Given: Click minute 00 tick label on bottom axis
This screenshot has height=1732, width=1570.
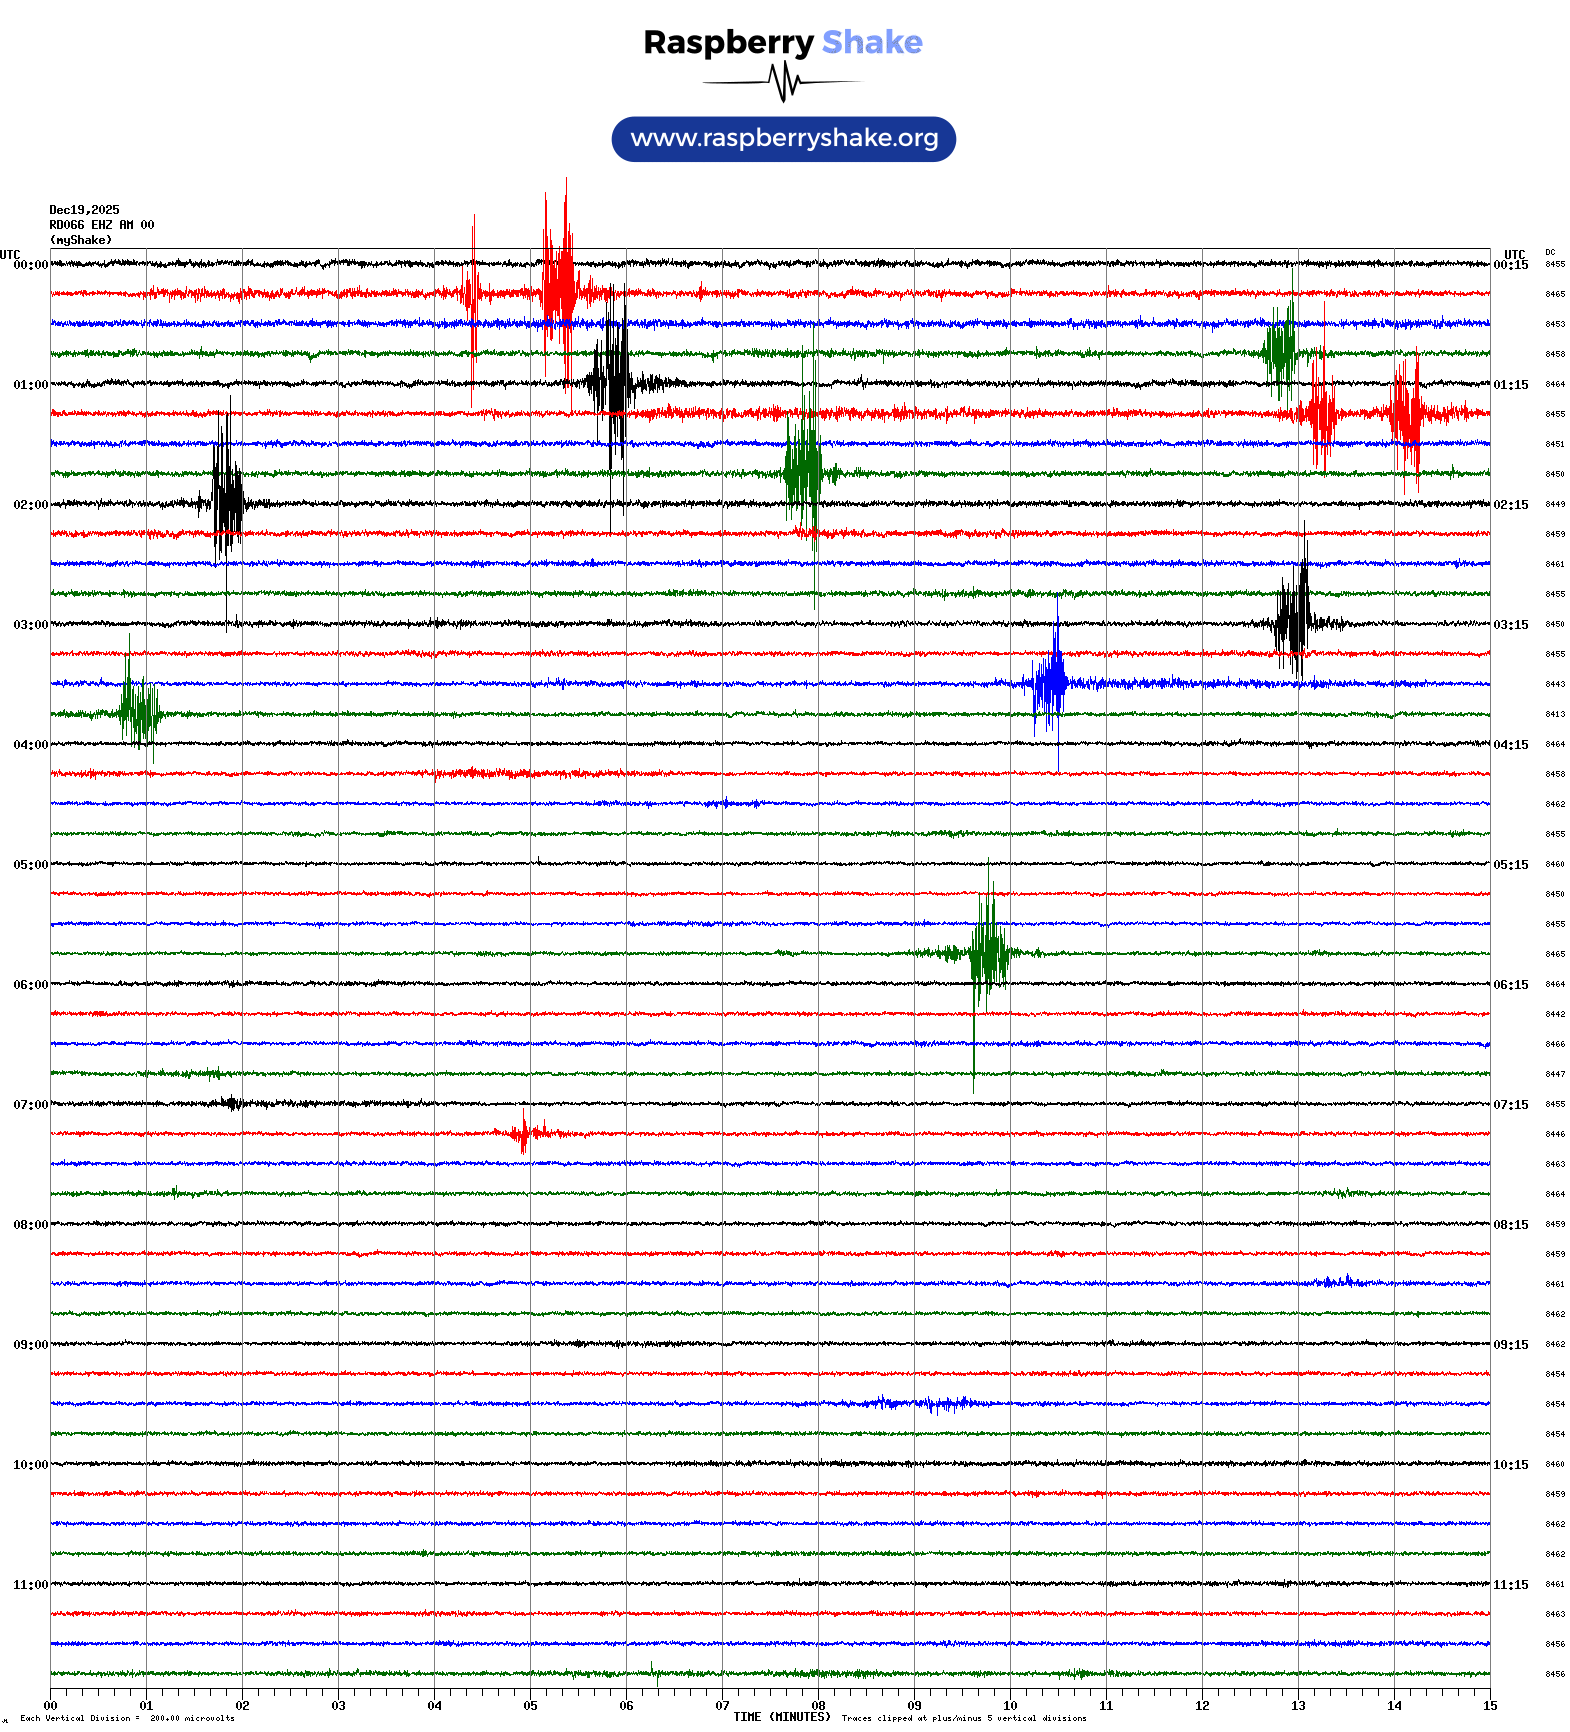Looking at the screenshot, I should point(51,1706).
